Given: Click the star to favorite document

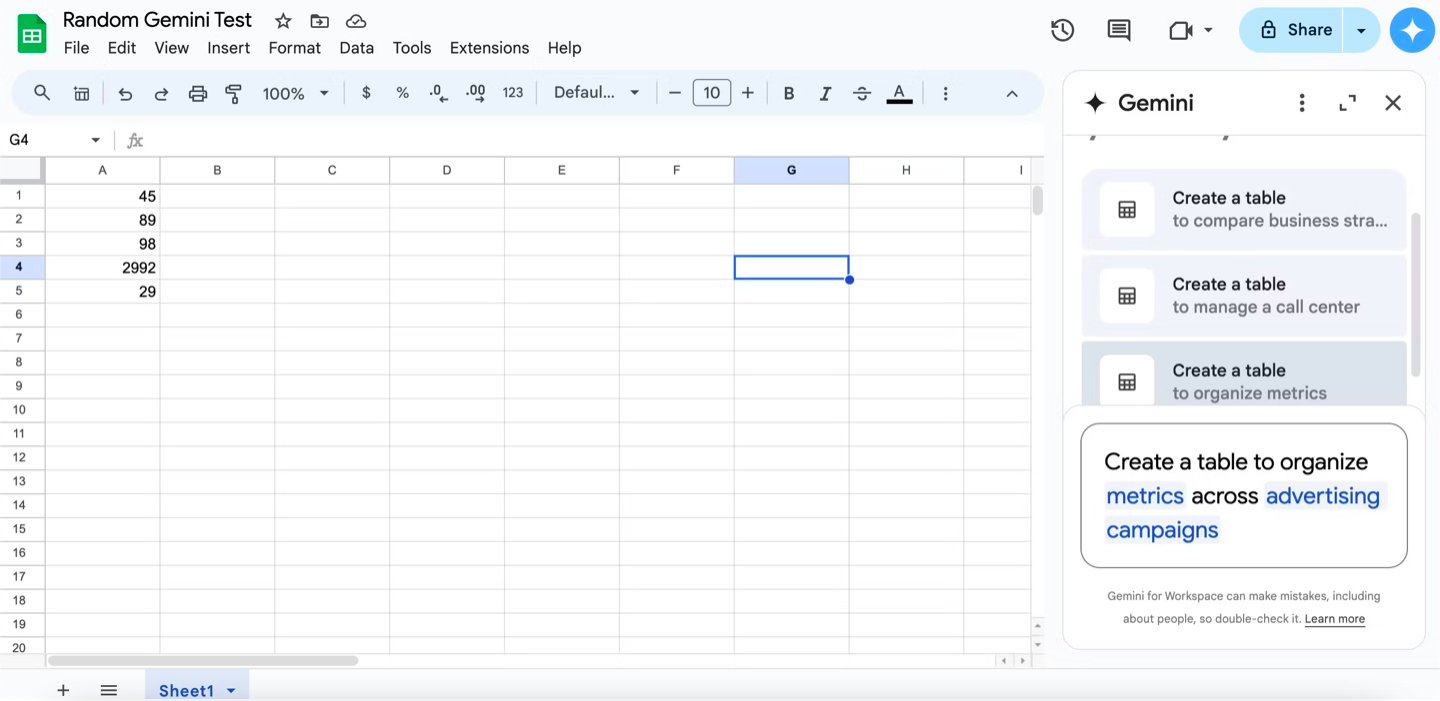Looking at the screenshot, I should (x=283, y=21).
